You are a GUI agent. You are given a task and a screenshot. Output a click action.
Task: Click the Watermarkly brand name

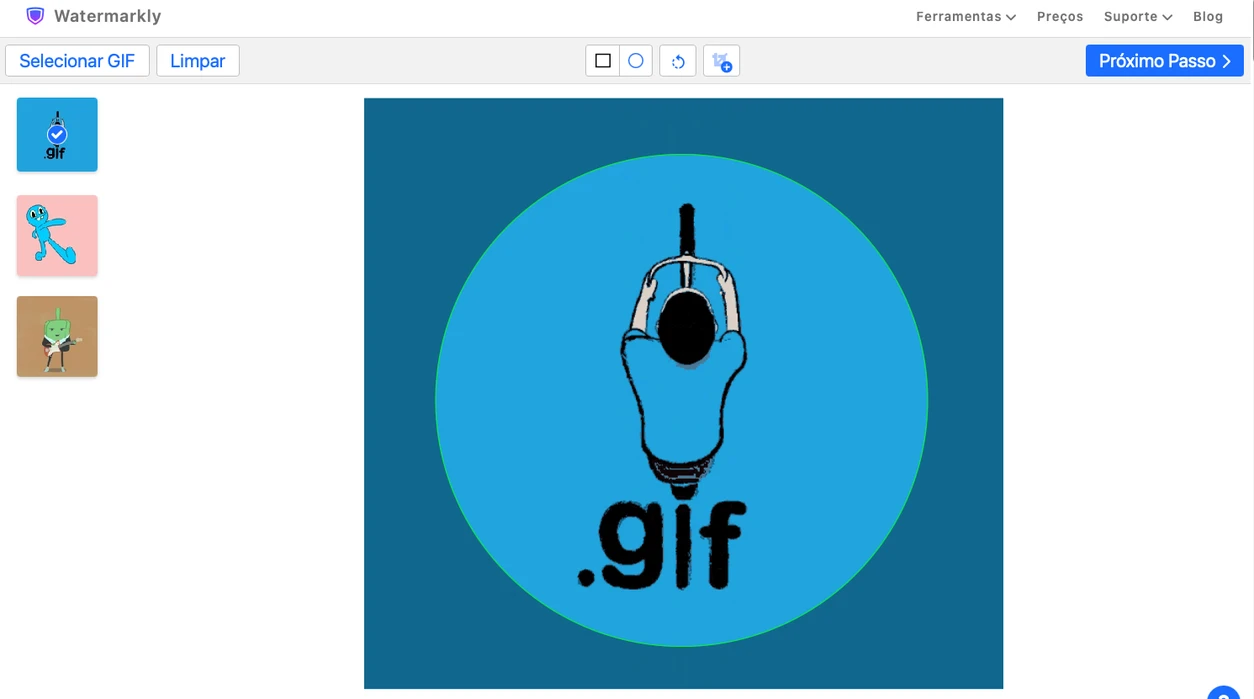107,16
